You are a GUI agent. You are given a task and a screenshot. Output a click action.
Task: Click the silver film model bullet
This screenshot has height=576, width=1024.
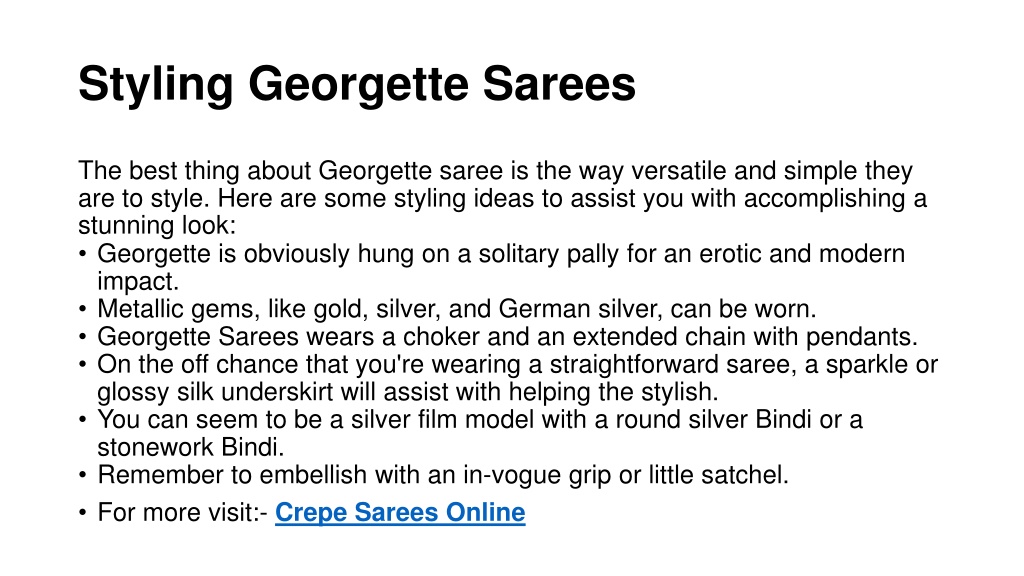[480, 433]
